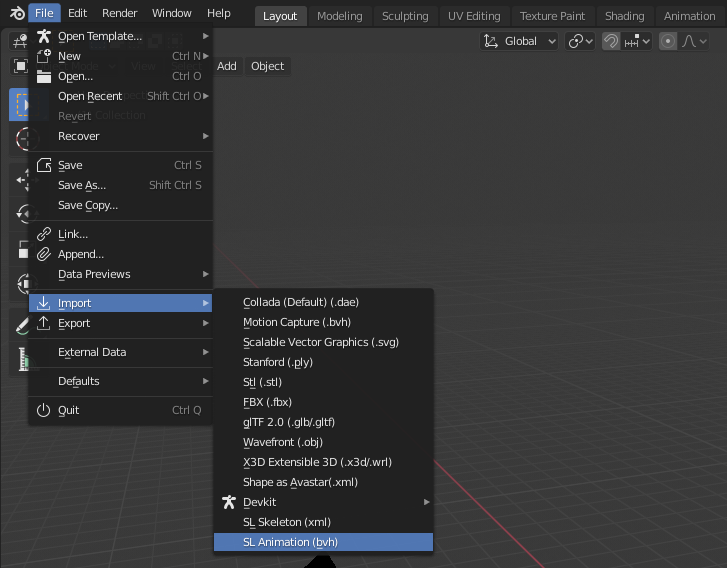This screenshot has width=727, height=568.
Task: Click the Save icon
Action: [44, 165]
